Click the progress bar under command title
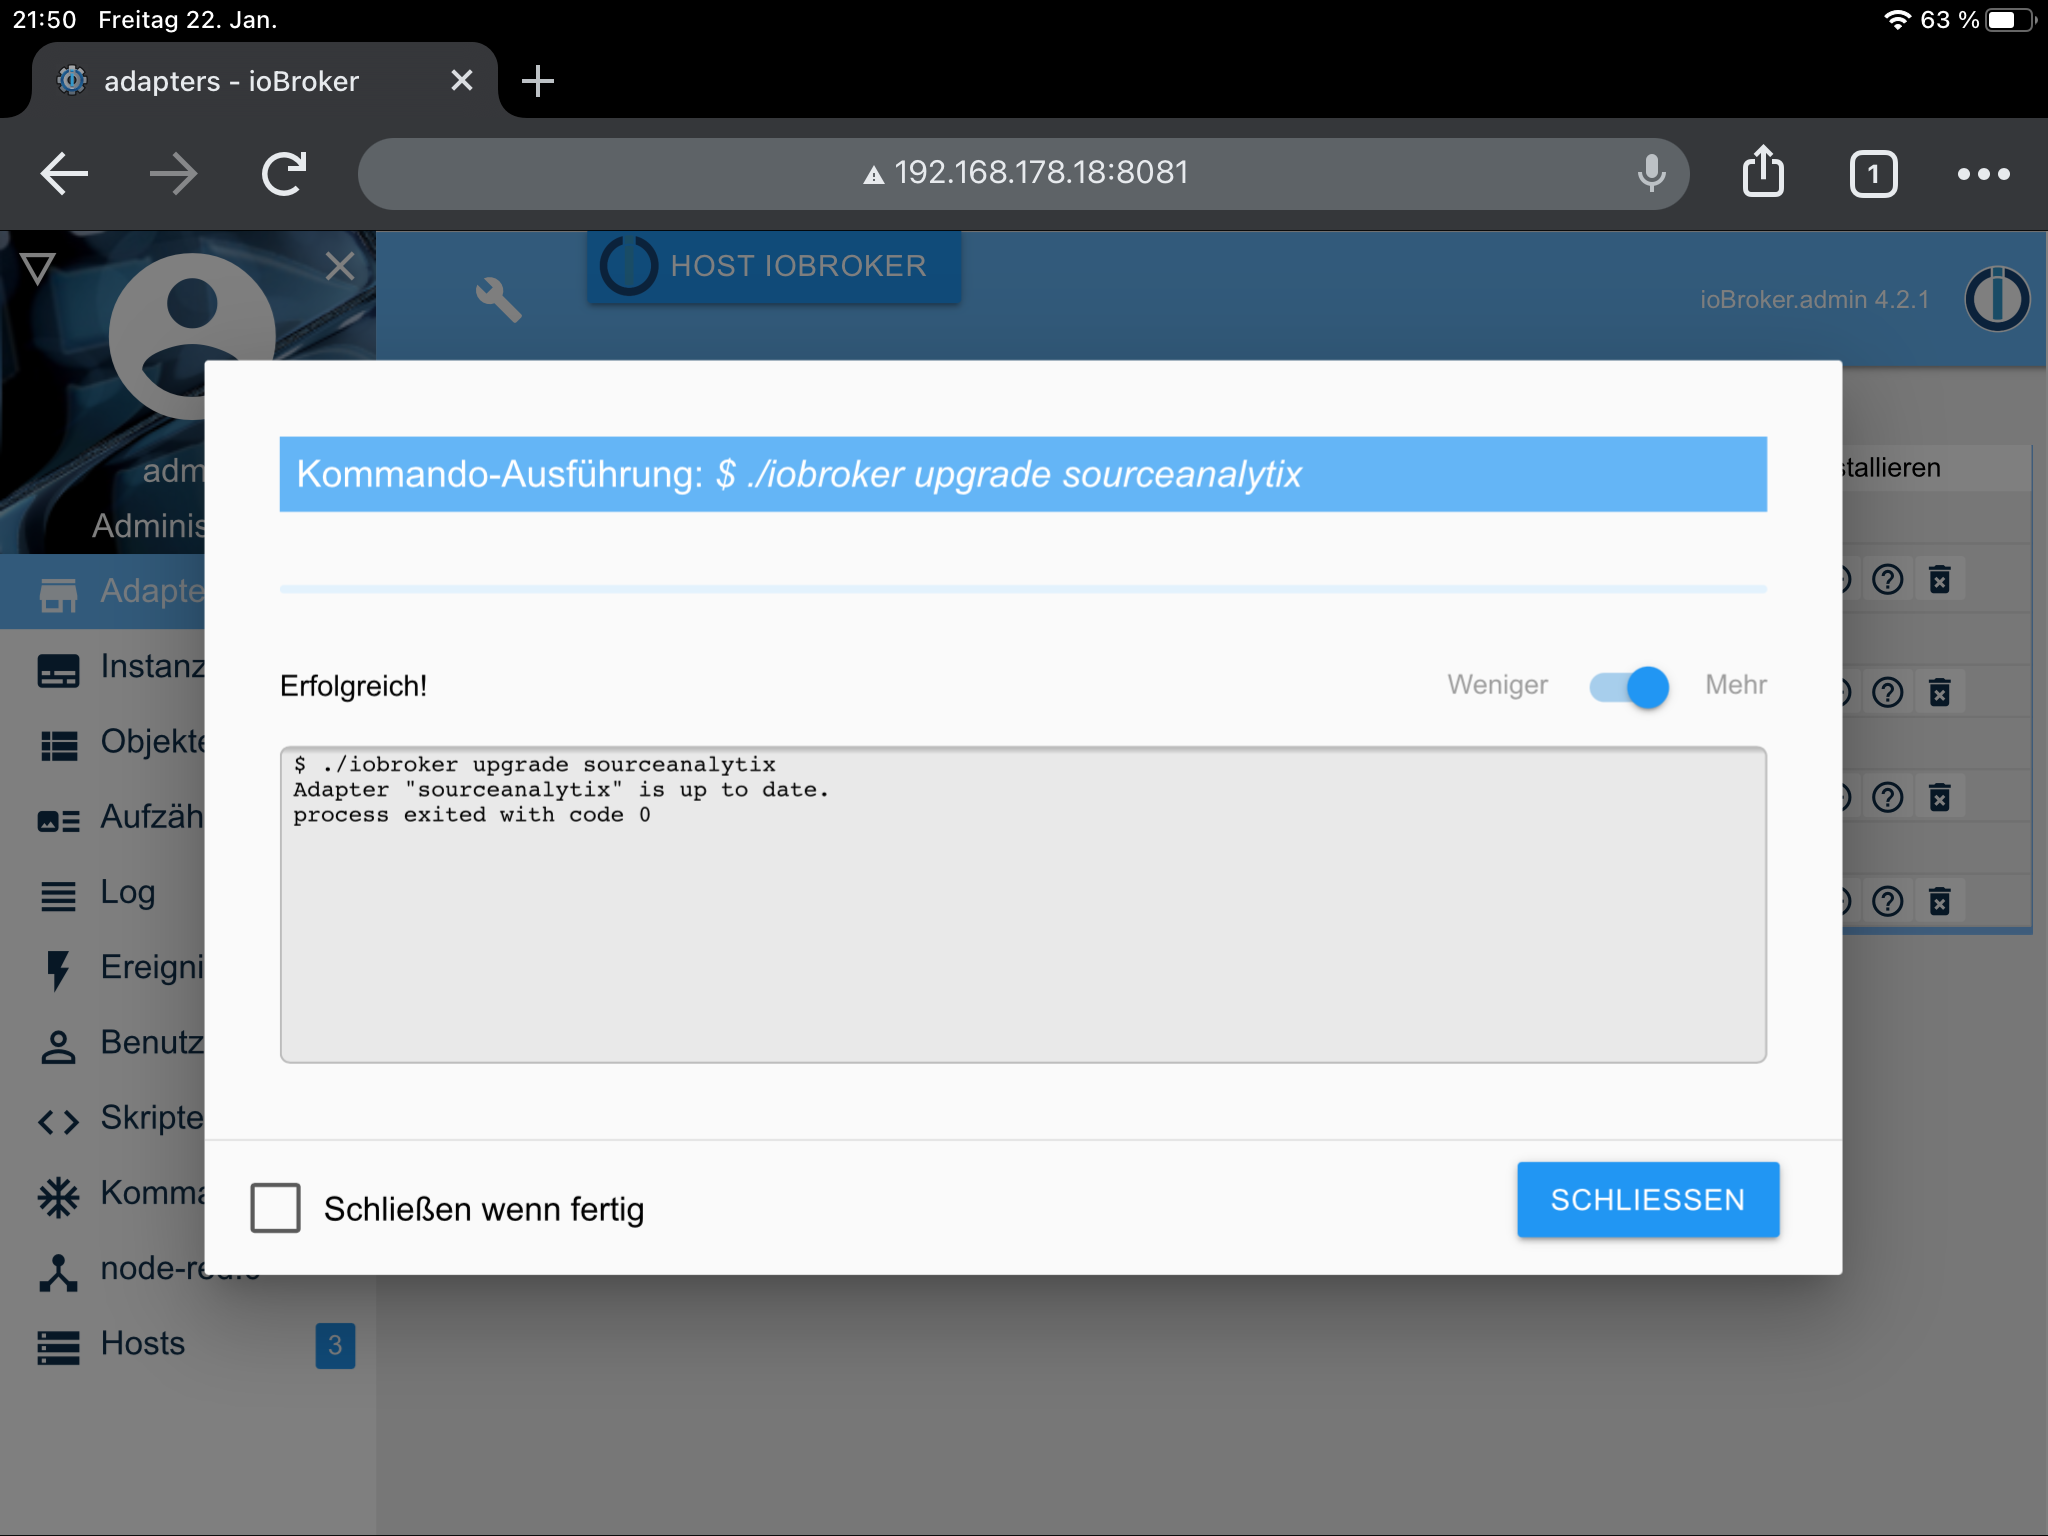This screenshot has height=1536, width=2048. (1022, 589)
